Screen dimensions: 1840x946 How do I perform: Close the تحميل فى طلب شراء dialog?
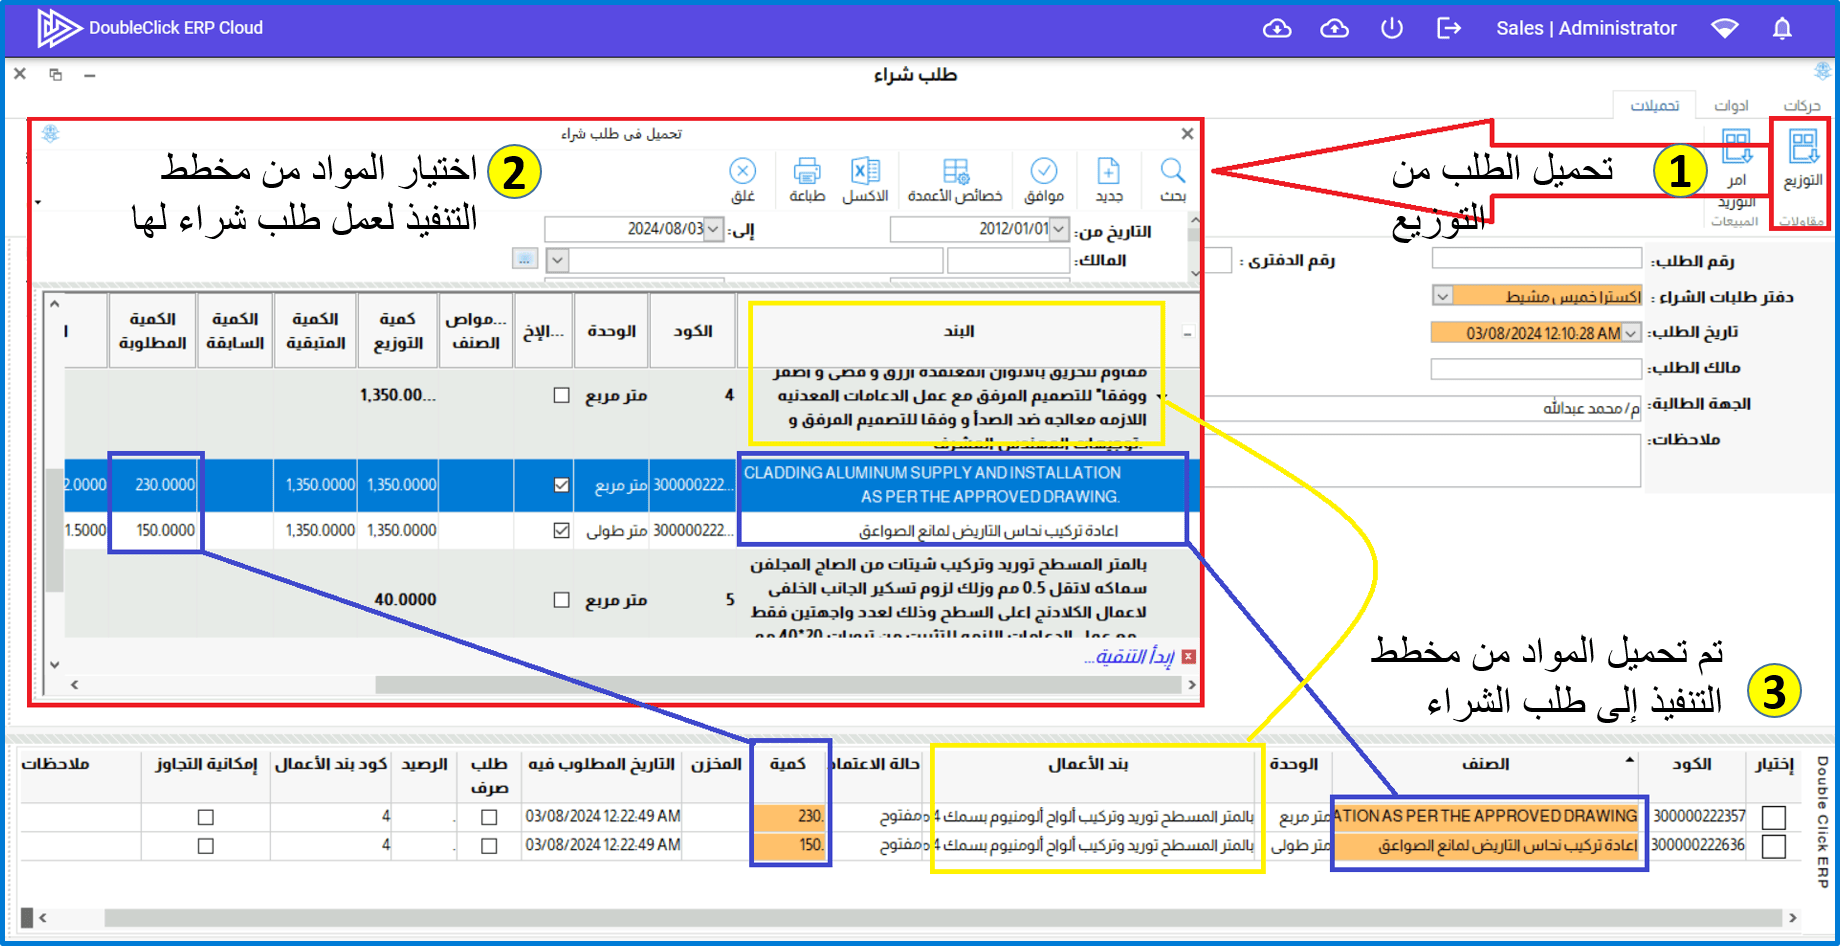click(1187, 133)
